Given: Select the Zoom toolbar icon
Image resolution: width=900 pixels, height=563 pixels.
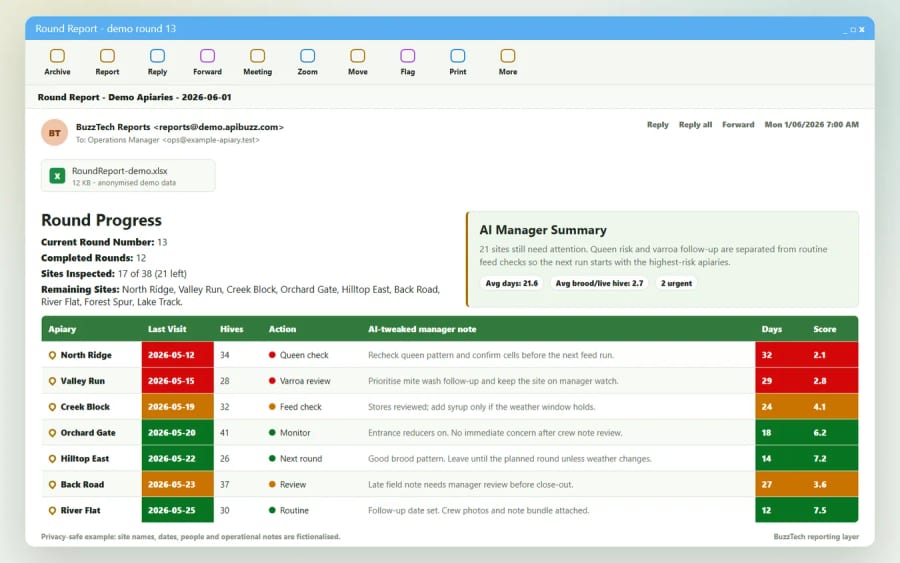Looking at the screenshot, I should coord(308,56).
